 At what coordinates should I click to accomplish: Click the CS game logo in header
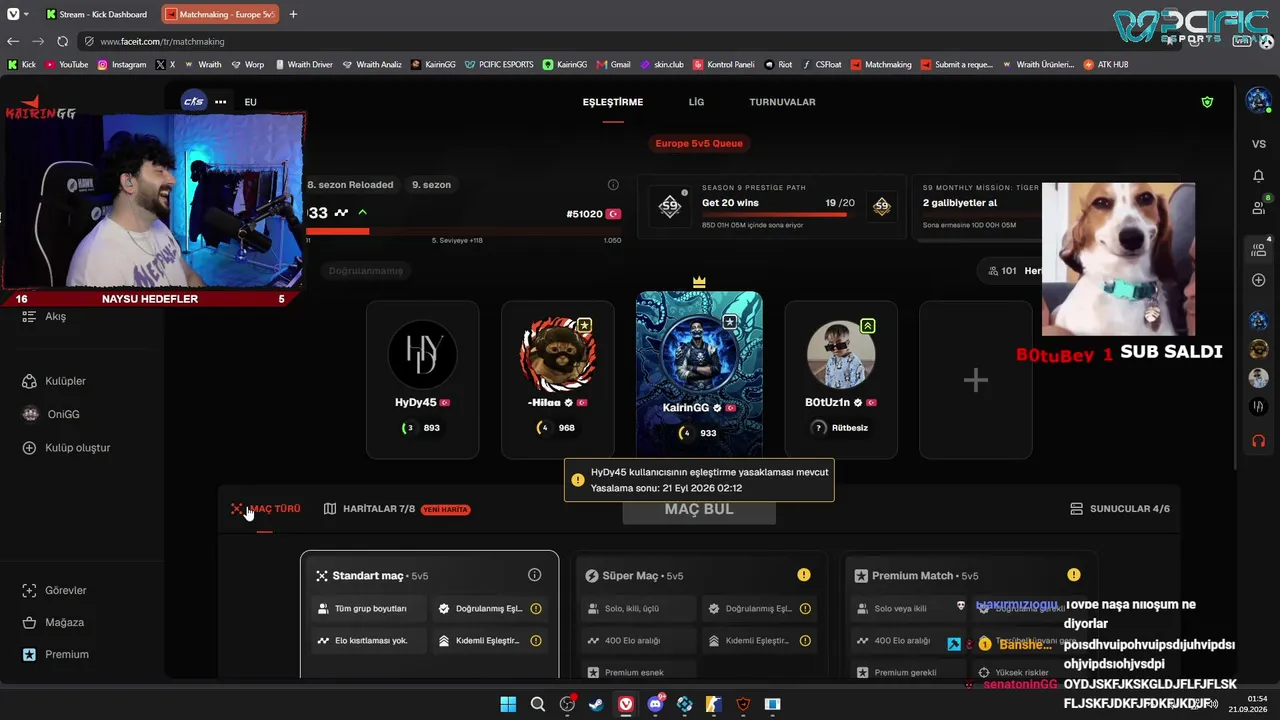pos(194,101)
